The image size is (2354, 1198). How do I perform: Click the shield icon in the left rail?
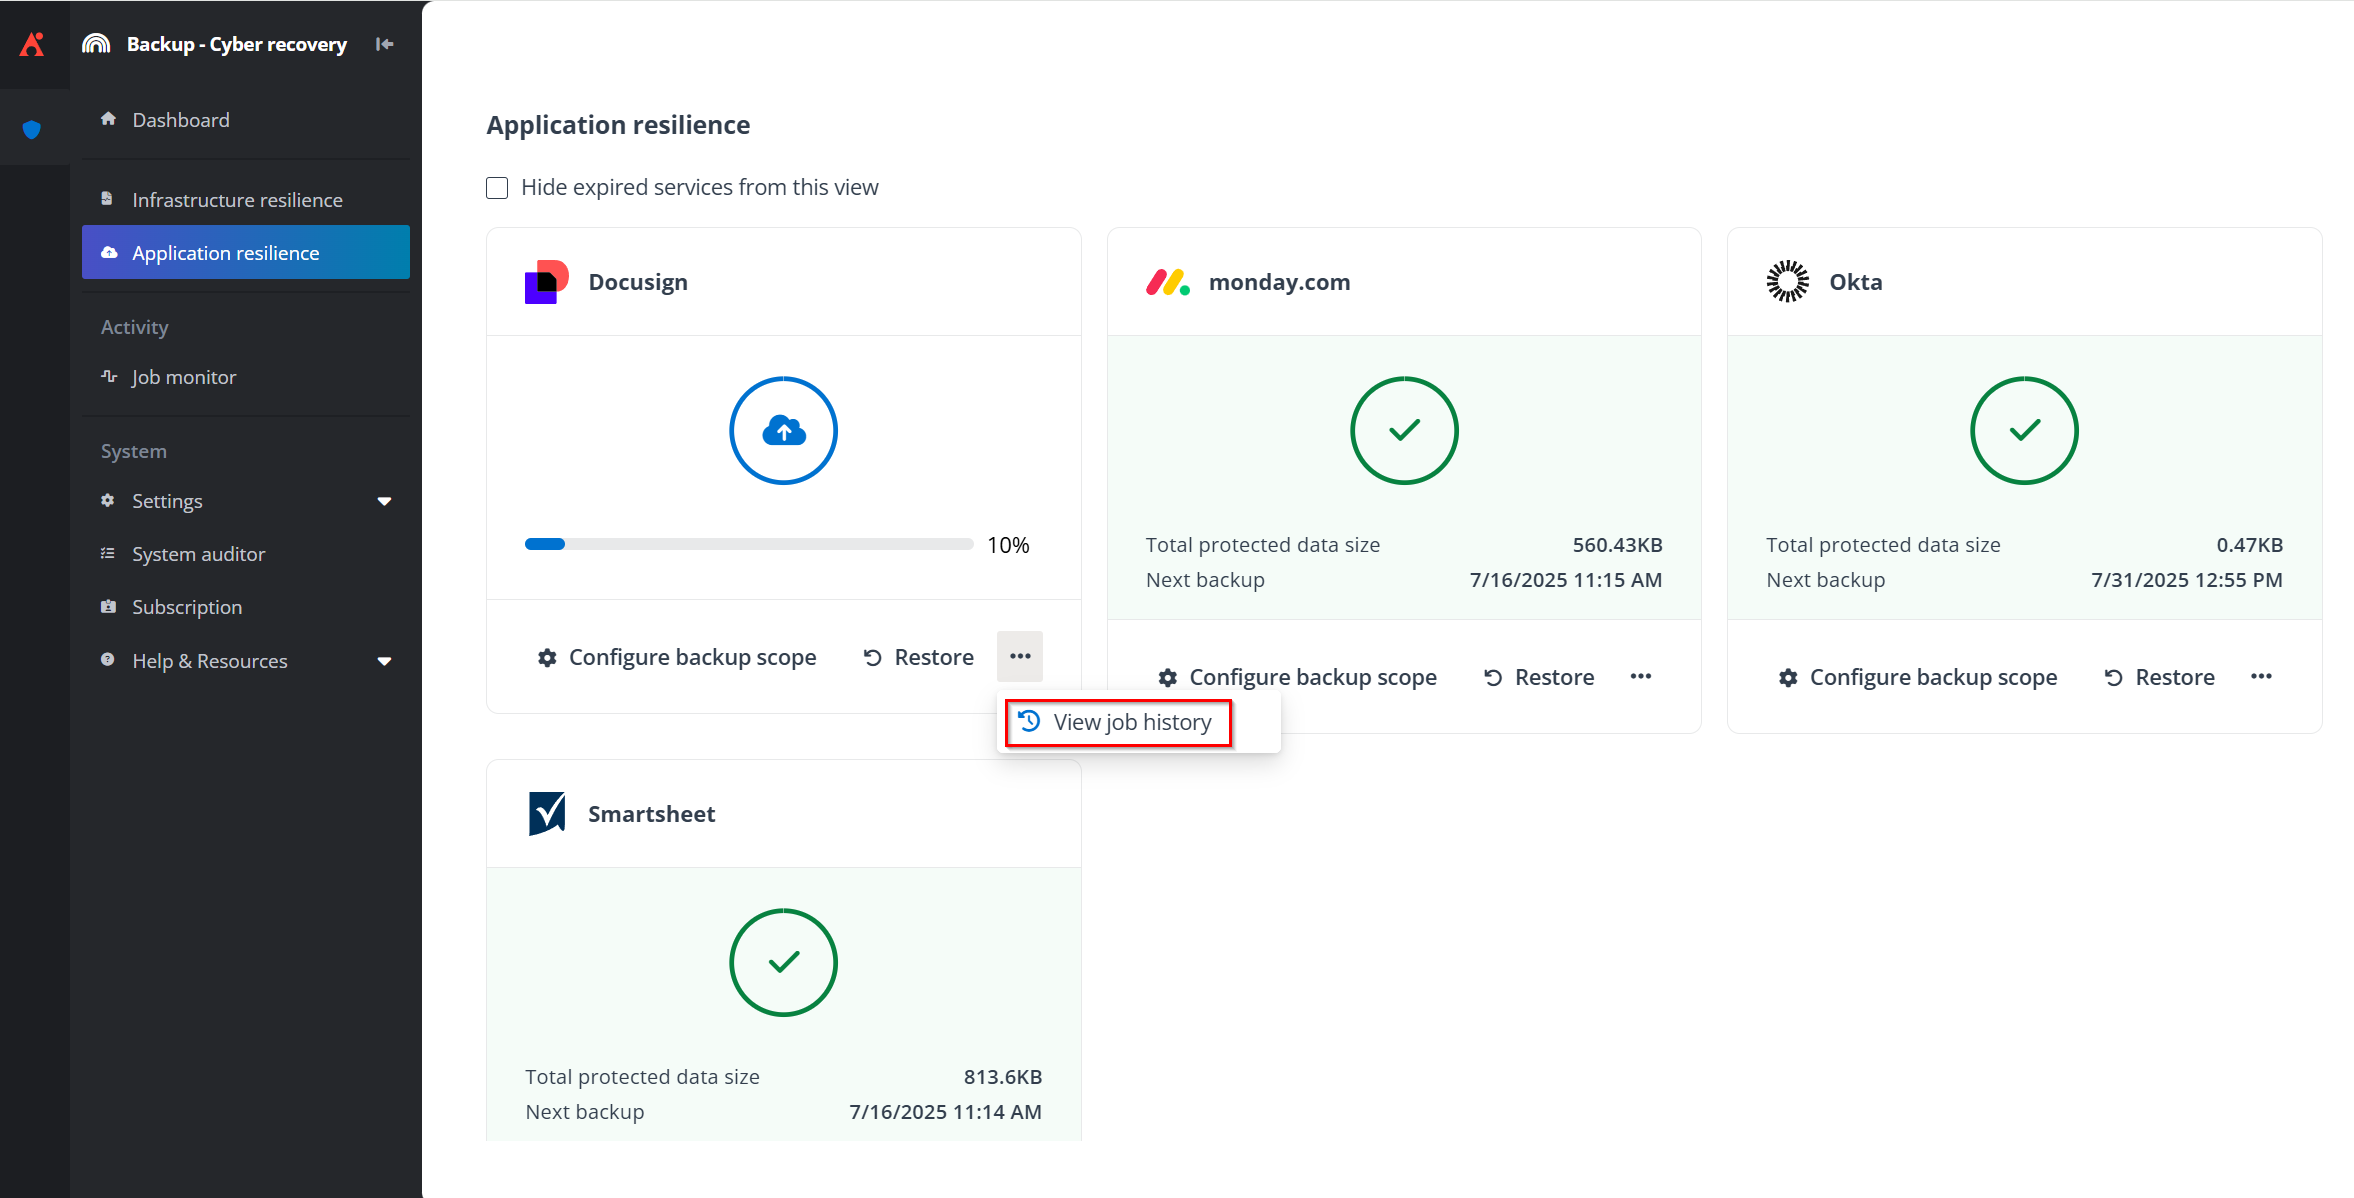pyautogui.click(x=33, y=128)
